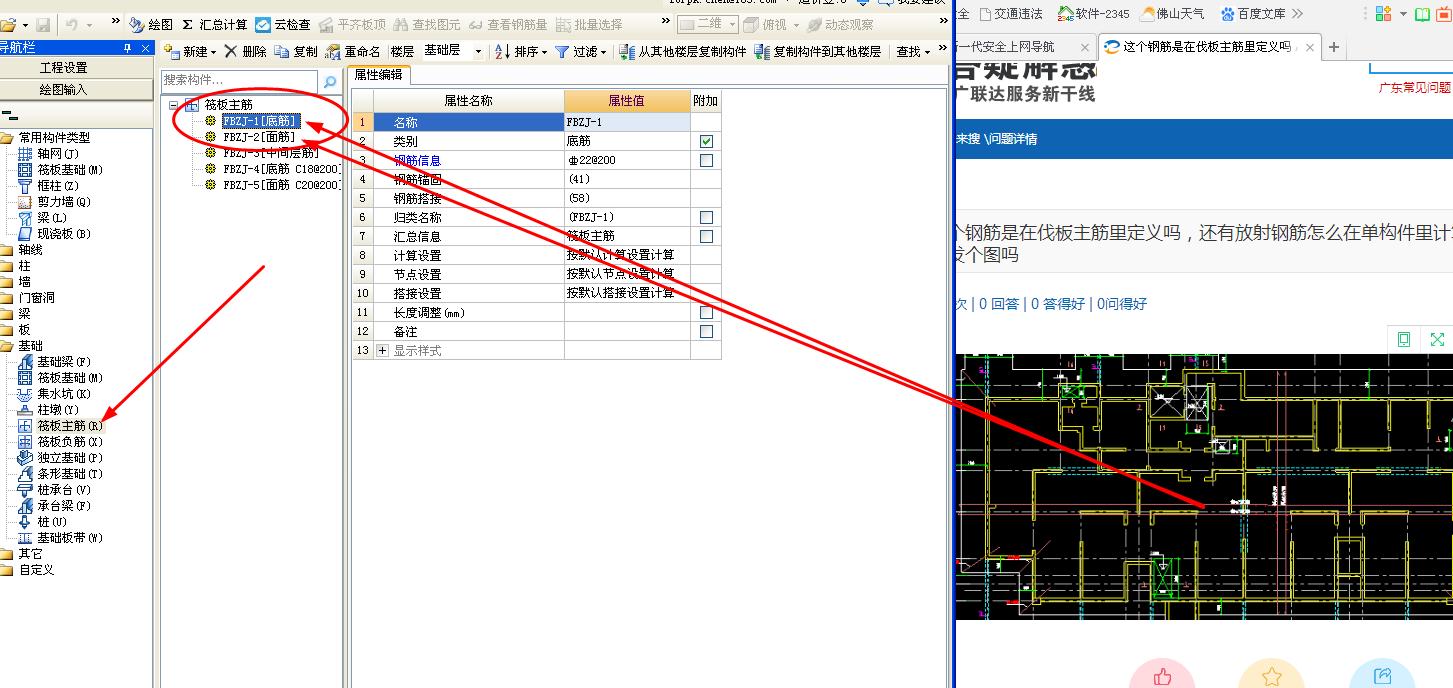Viewport: 1453px width, 688px height.
Task: Open the 过滤 filter dropdown
Action: [581, 51]
